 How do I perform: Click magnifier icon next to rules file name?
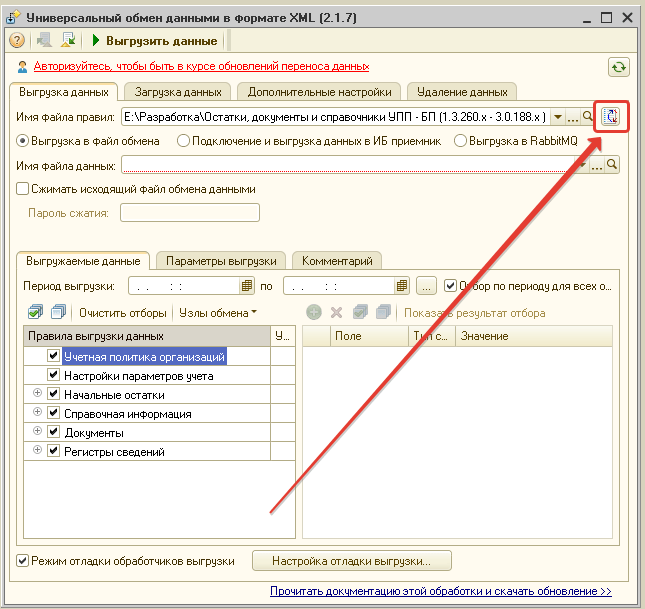click(589, 117)
